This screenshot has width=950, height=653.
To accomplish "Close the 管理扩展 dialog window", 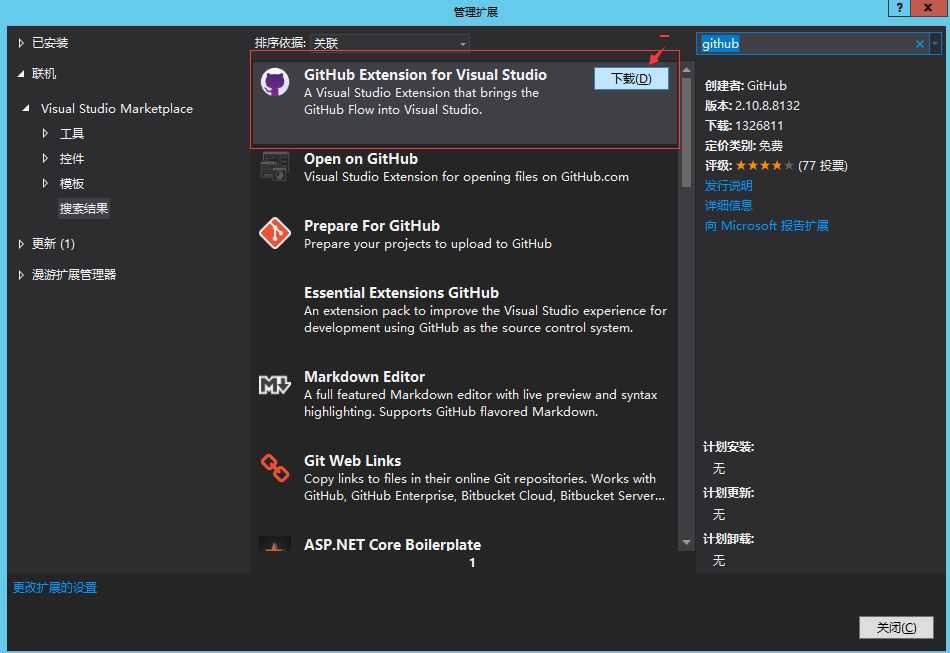I will (x=928, y=8).
